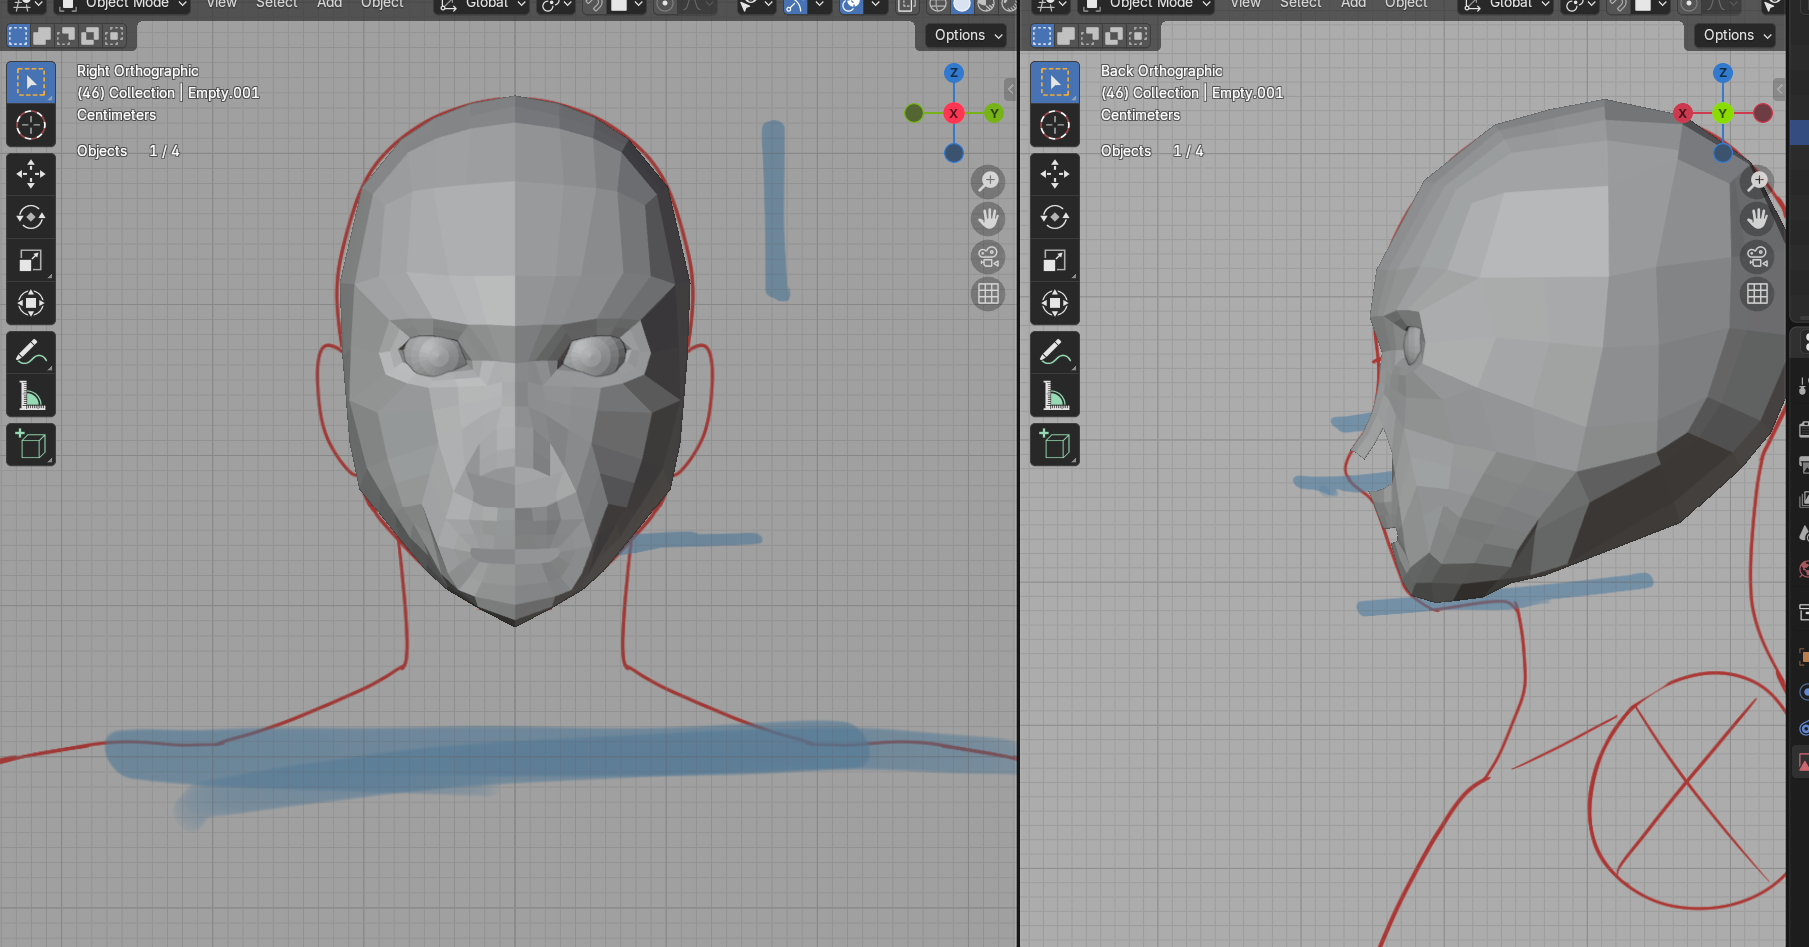Click the pan hand button in left viewport

coord(988,218)
